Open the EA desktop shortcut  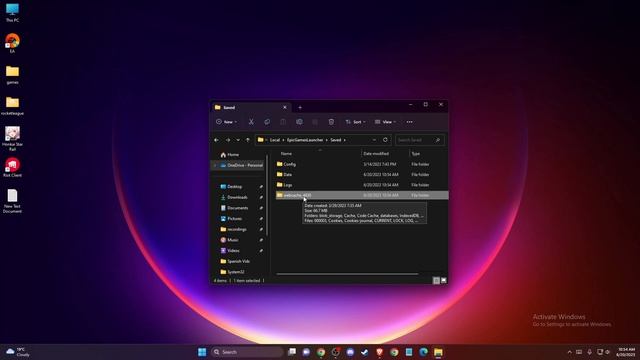point(12,43)
